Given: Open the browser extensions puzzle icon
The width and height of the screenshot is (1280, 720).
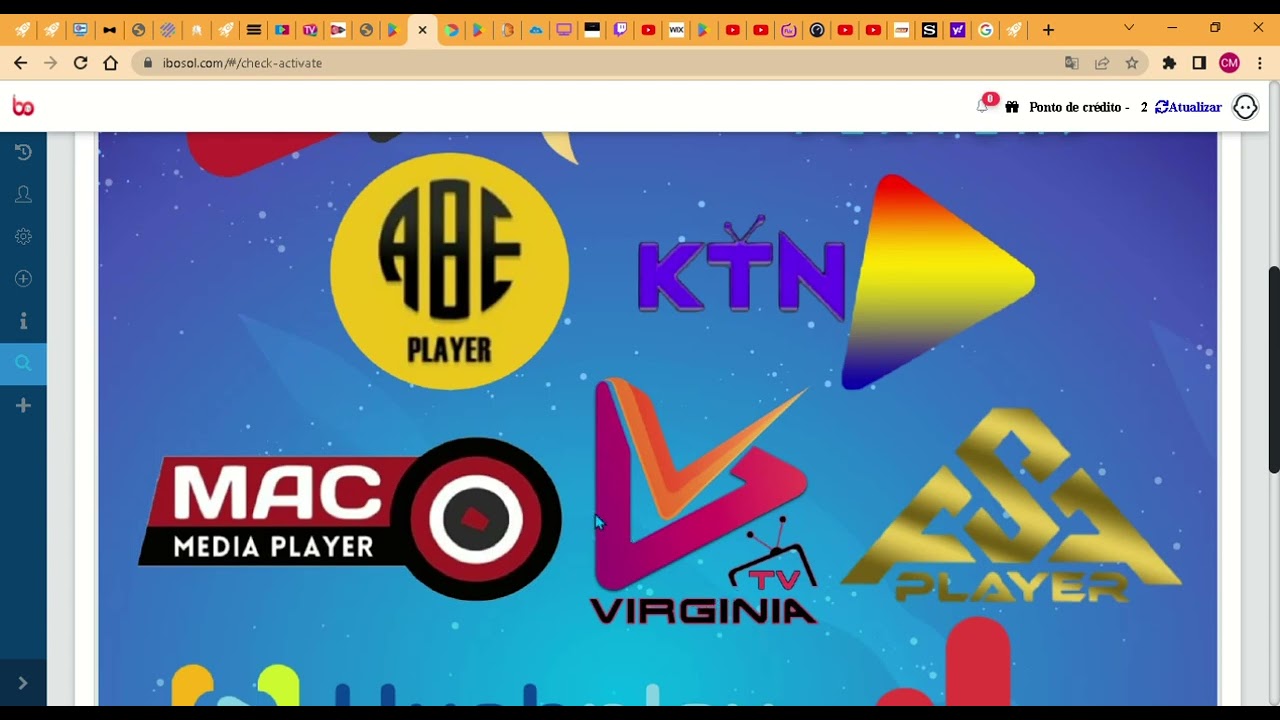Looking at the screenshot, I should [x=1169, y=63].
